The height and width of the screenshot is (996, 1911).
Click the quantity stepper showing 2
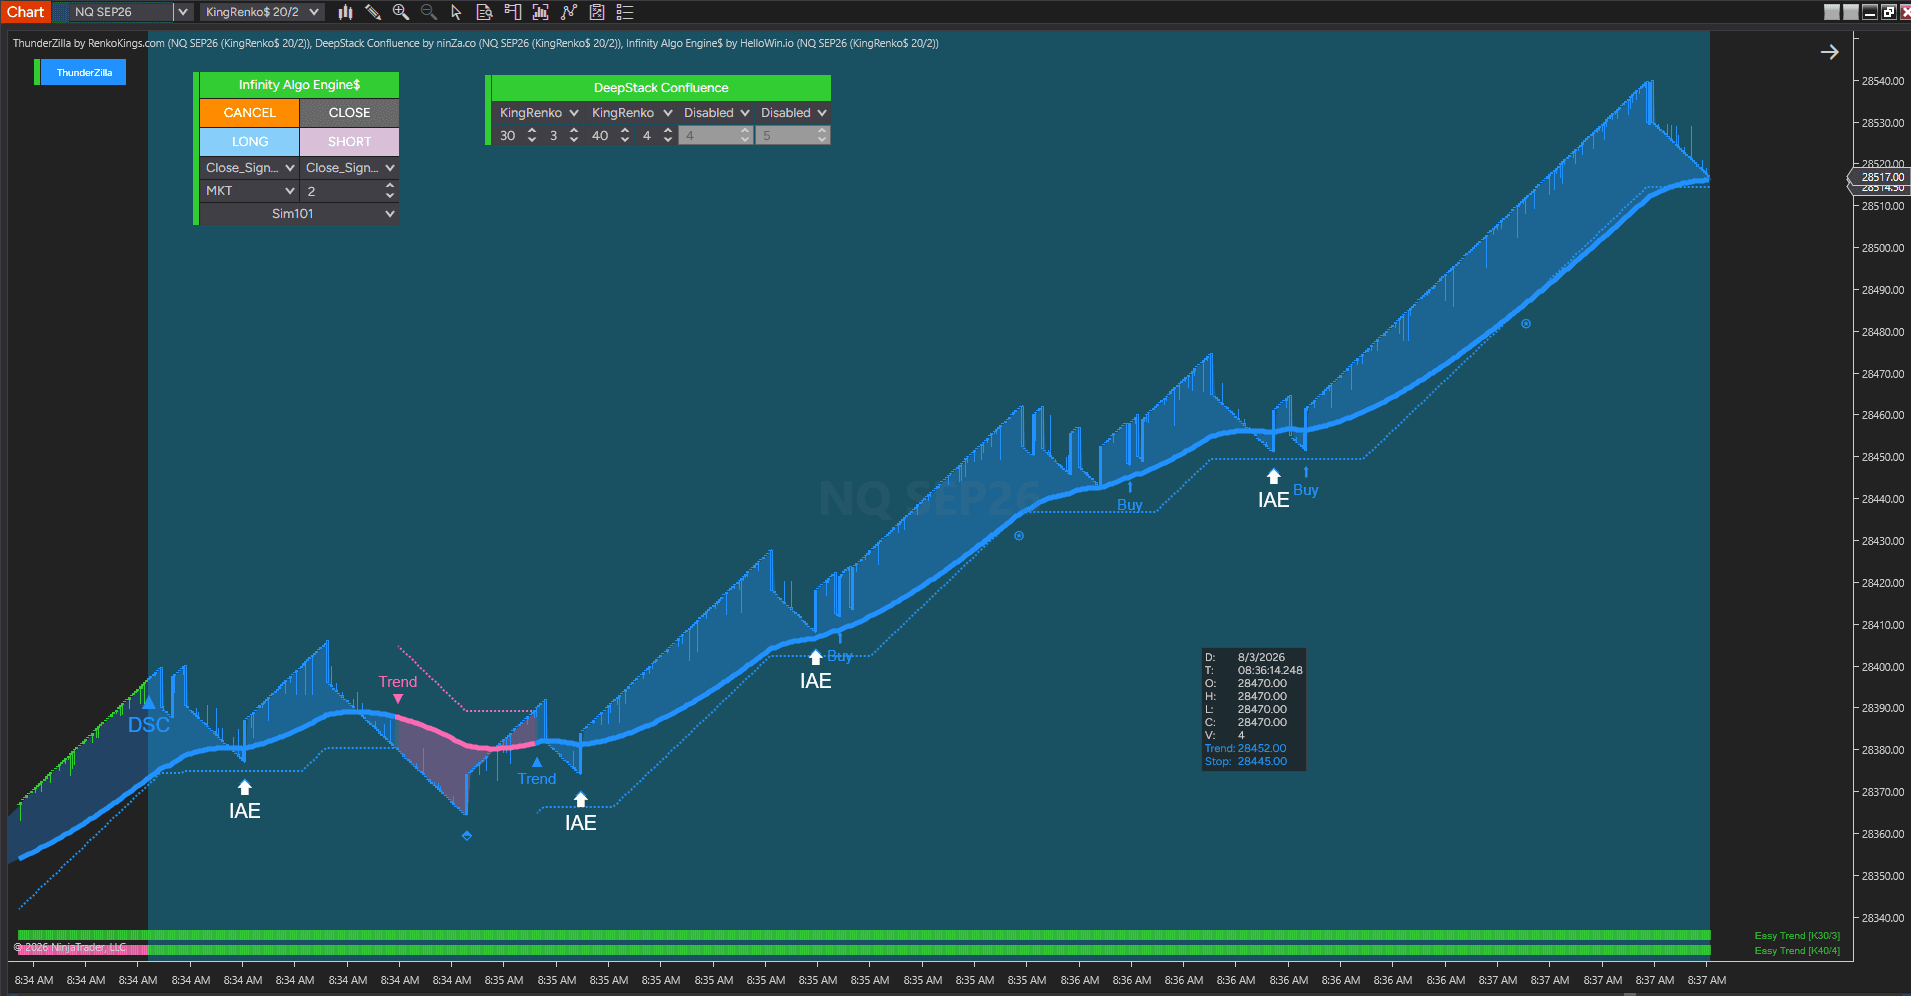(349, 191)
